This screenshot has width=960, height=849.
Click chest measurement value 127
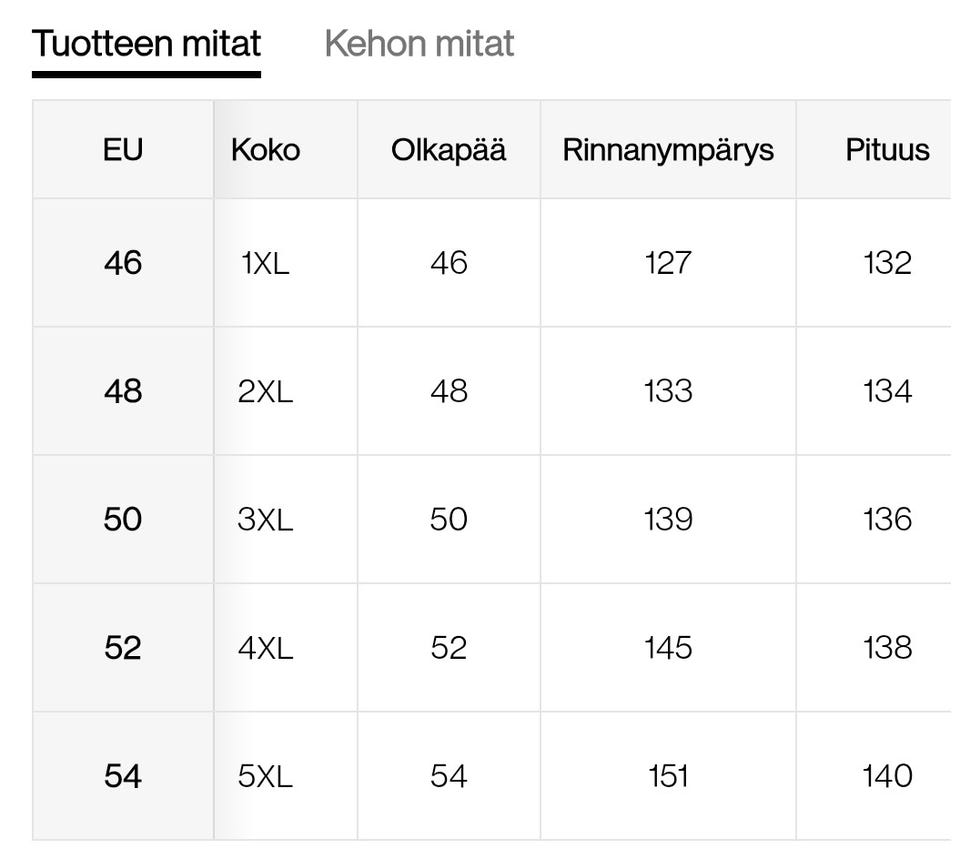668,263
